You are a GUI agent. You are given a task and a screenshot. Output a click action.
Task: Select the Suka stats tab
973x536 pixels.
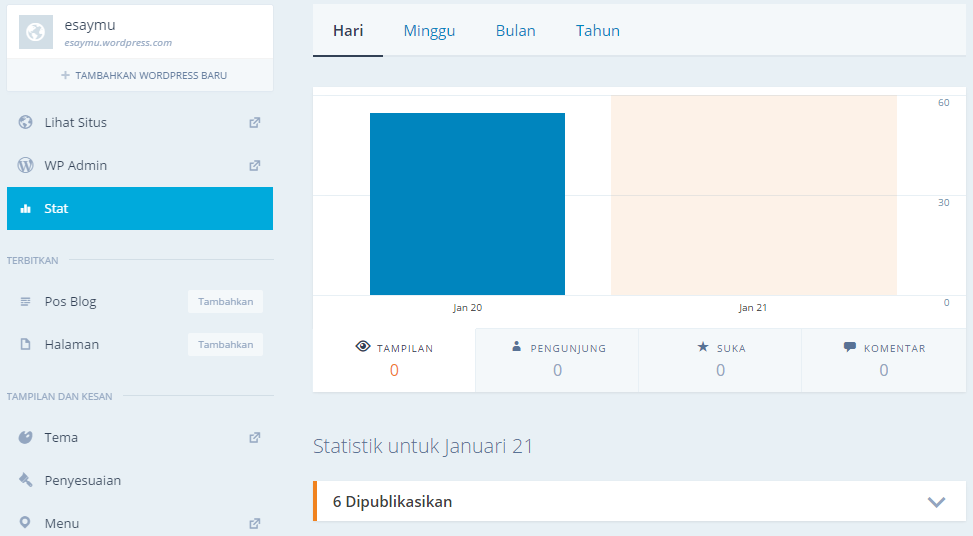point(720,360)
